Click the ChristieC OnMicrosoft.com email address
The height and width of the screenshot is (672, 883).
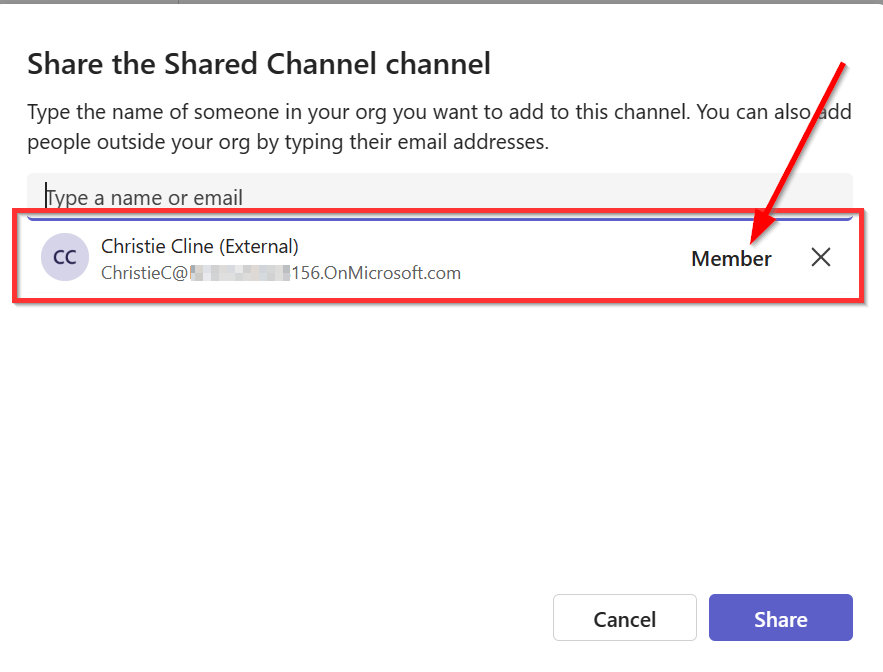(280, 272)
